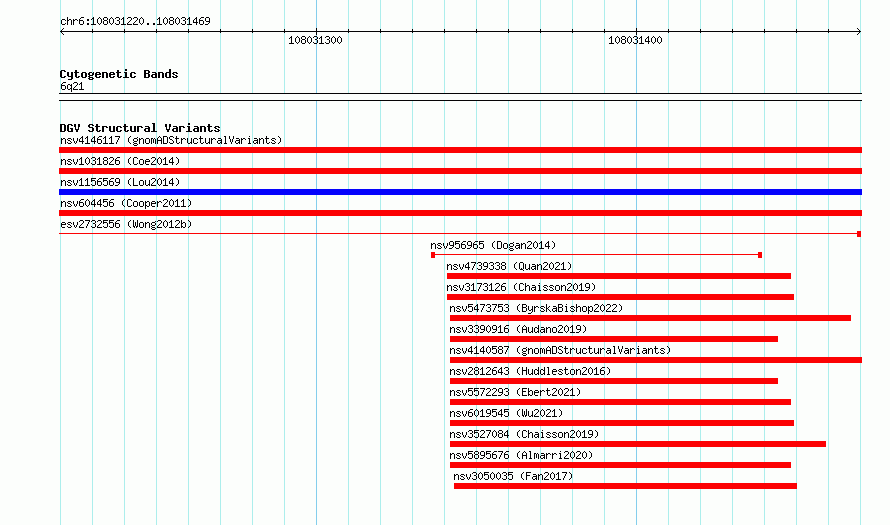Click the chr6:108031220..108031469 coordinate label
This screenshot has height=525, width=890.
(135, 21)
